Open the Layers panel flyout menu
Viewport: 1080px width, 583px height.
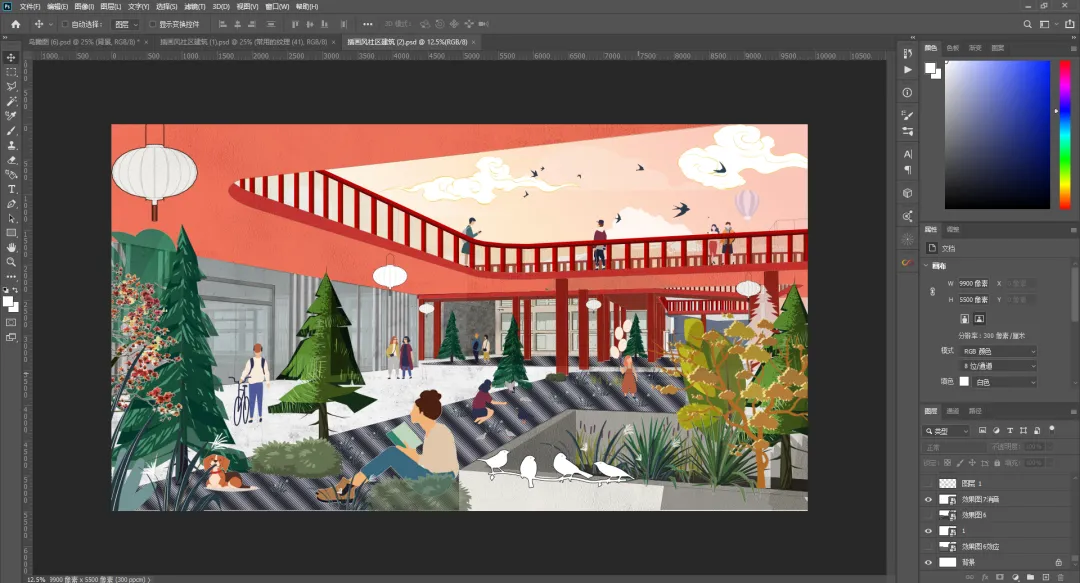(x=1073, y=411)
